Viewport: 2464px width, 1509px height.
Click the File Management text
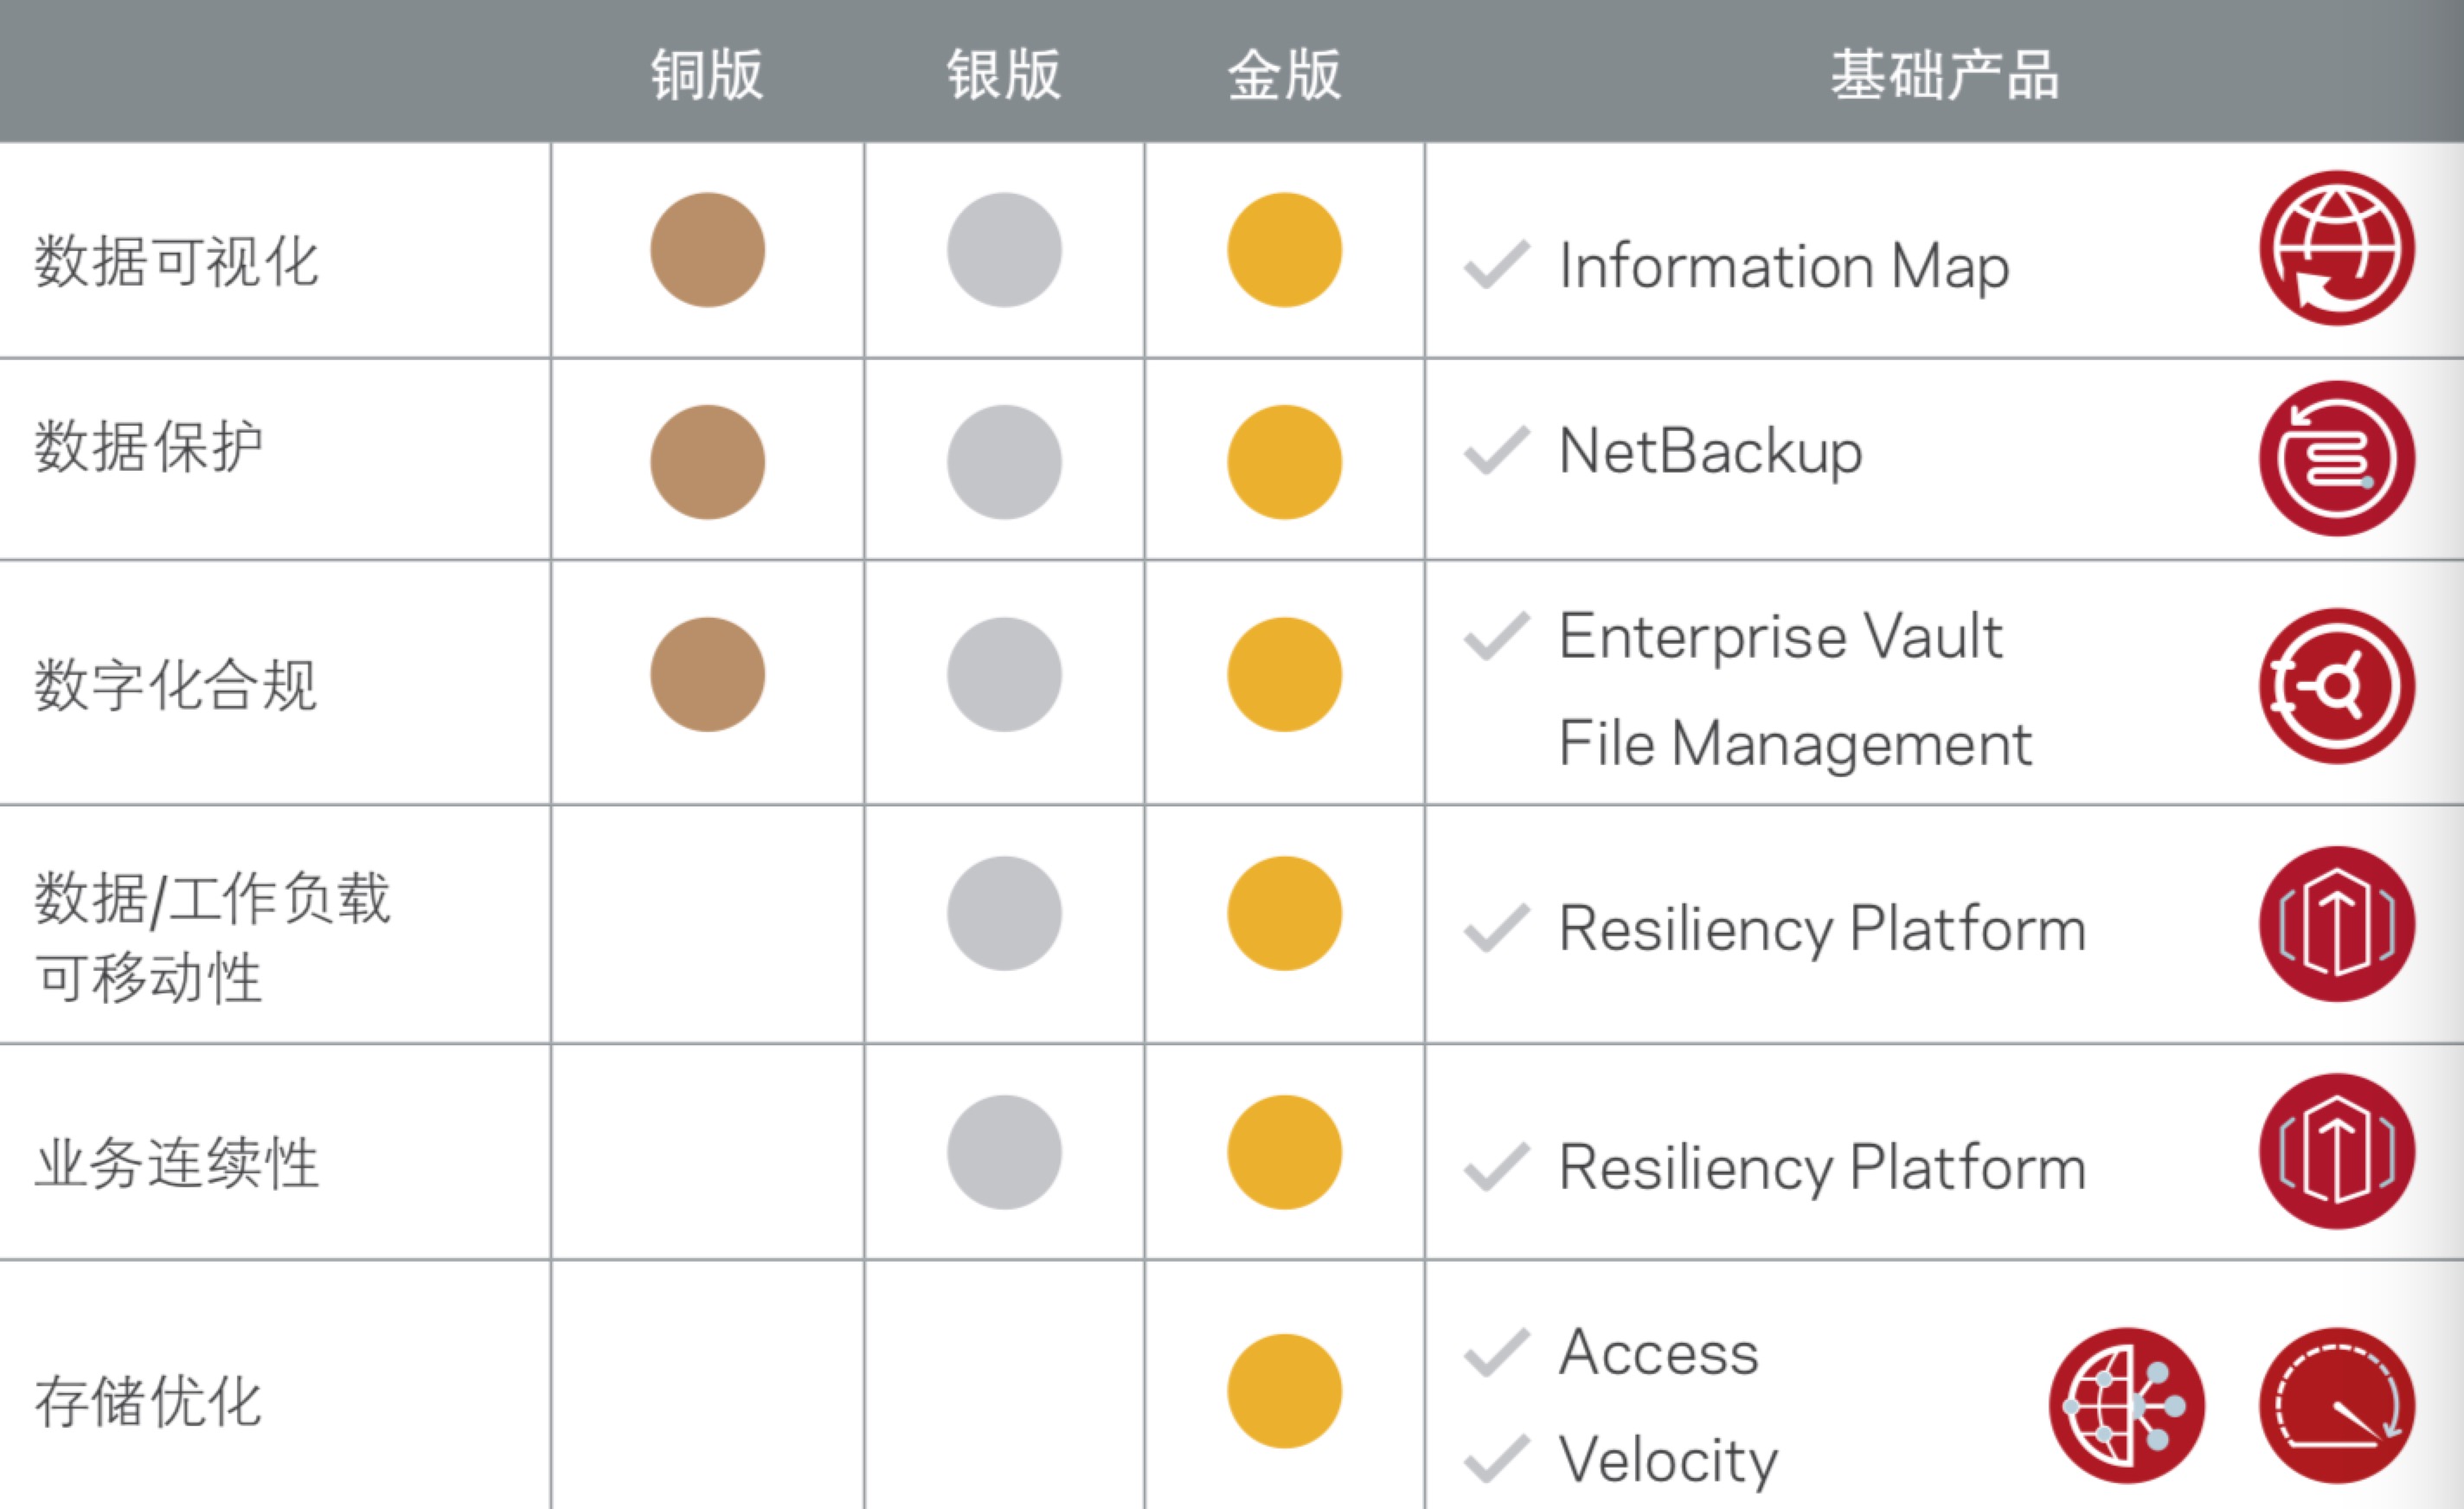(1795, 744)
